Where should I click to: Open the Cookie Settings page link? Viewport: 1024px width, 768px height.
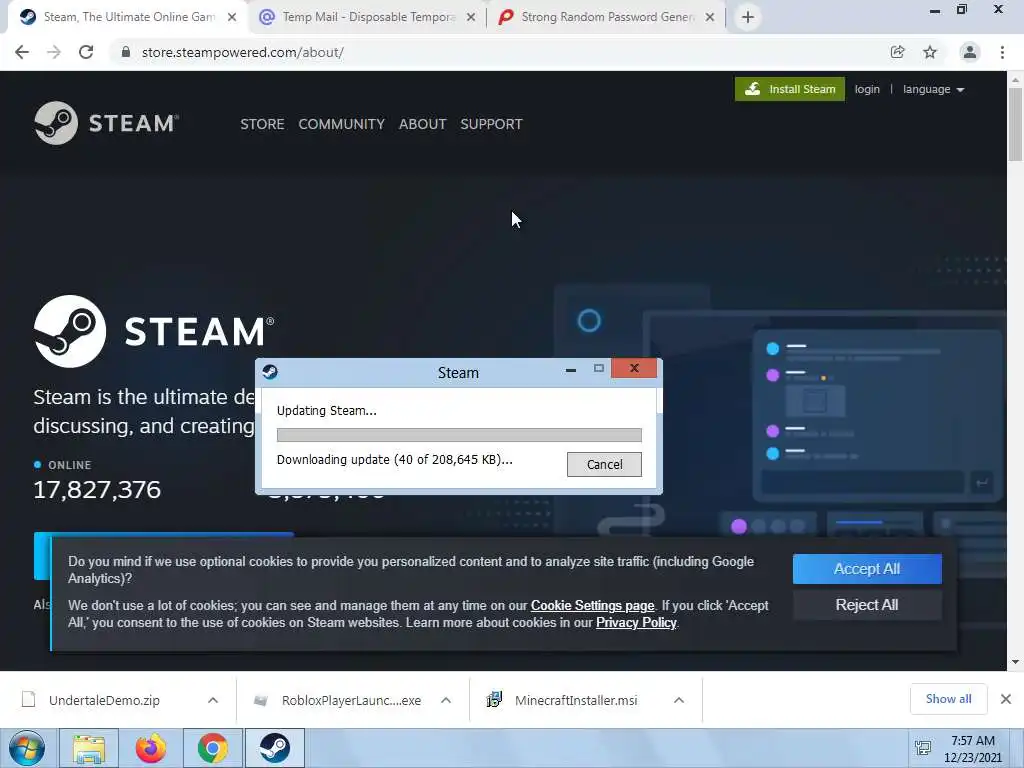click(x=592, y=605)
